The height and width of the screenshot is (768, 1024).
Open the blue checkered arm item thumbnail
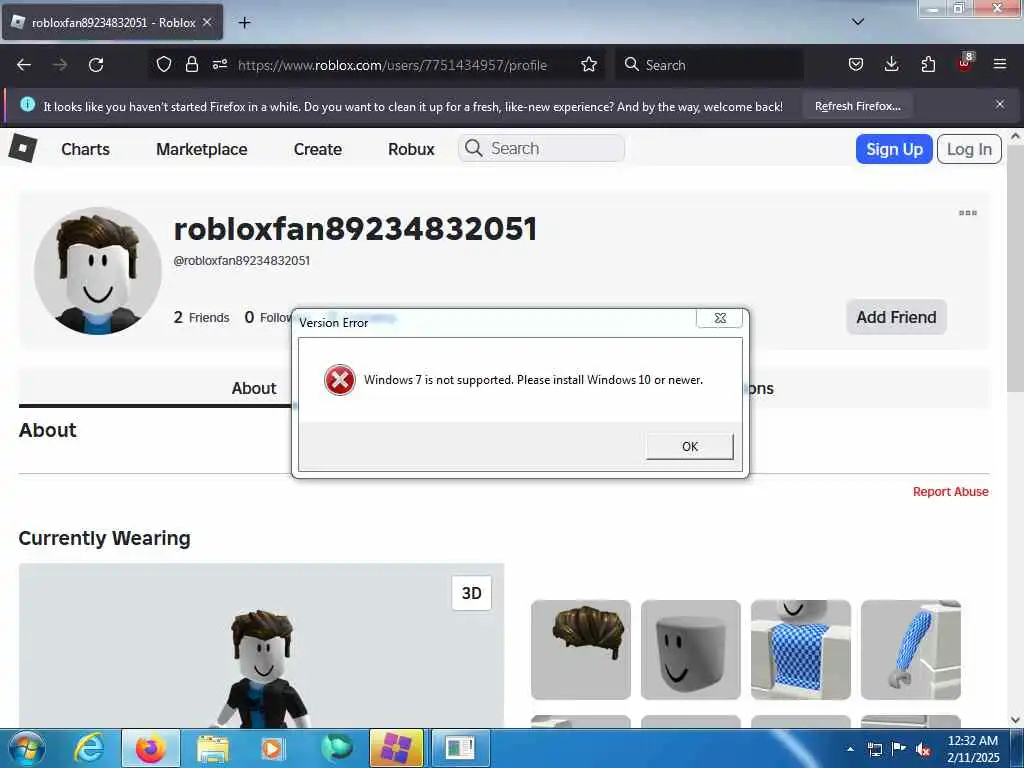pos(910,650)
